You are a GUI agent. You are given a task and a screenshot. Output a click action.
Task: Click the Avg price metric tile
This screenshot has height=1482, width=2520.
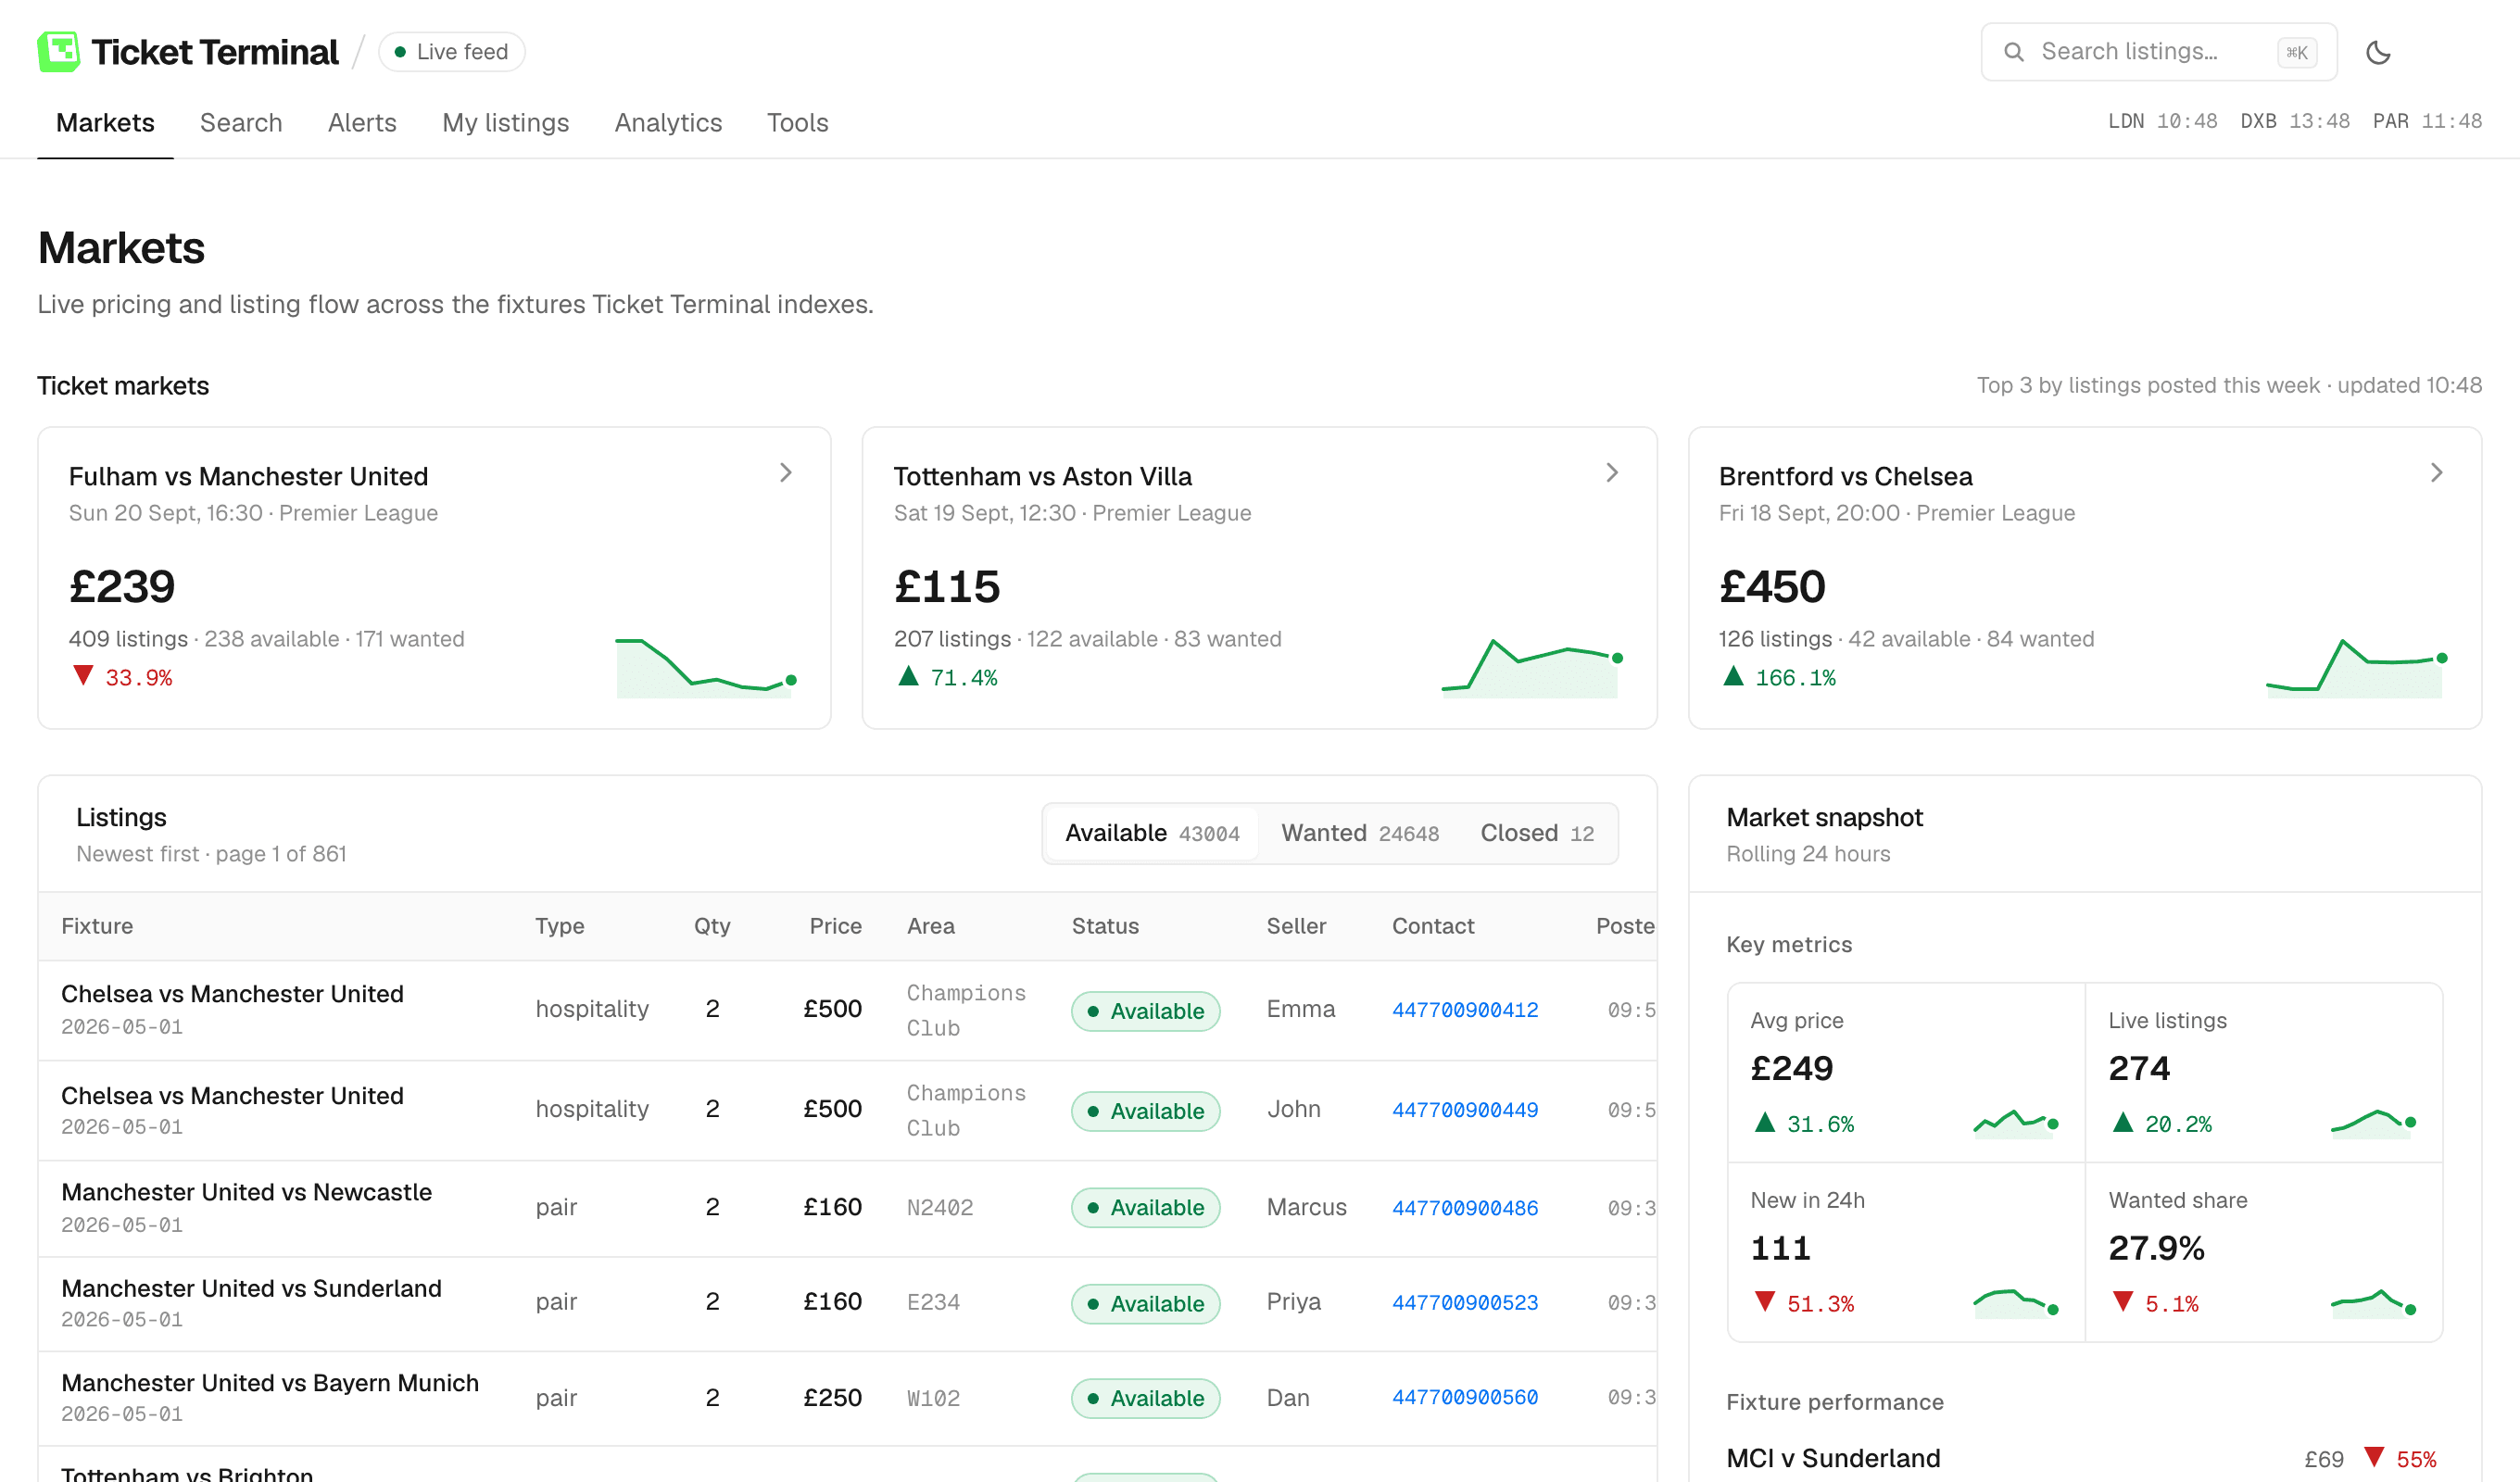click(x=1906, y=1072)
